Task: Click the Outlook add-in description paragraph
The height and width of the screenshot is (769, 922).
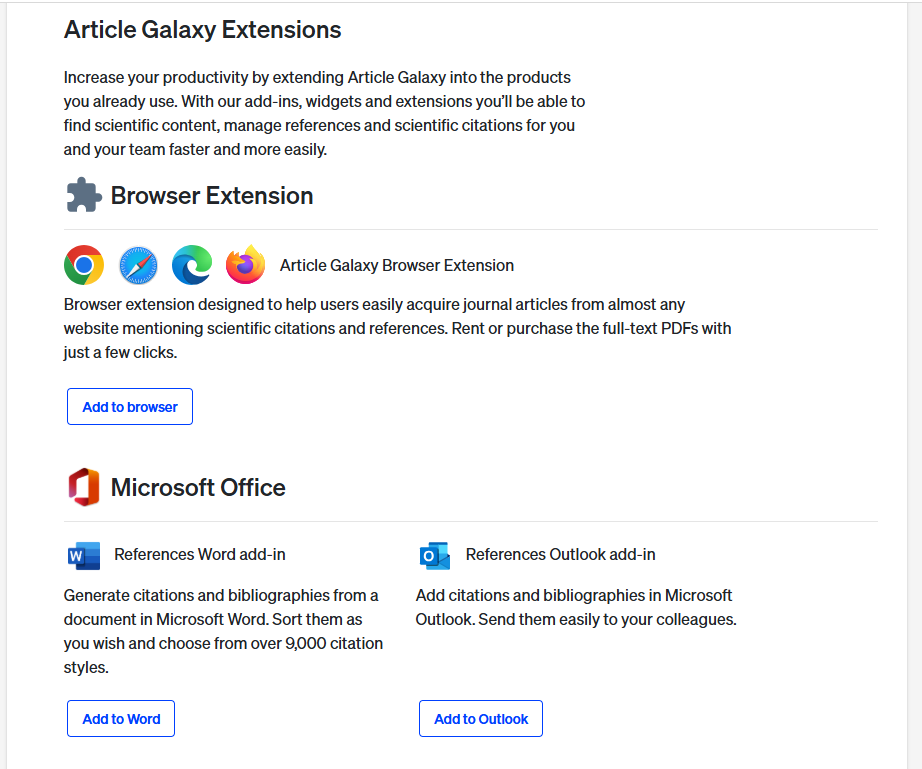Action: (x=575, y=607)
